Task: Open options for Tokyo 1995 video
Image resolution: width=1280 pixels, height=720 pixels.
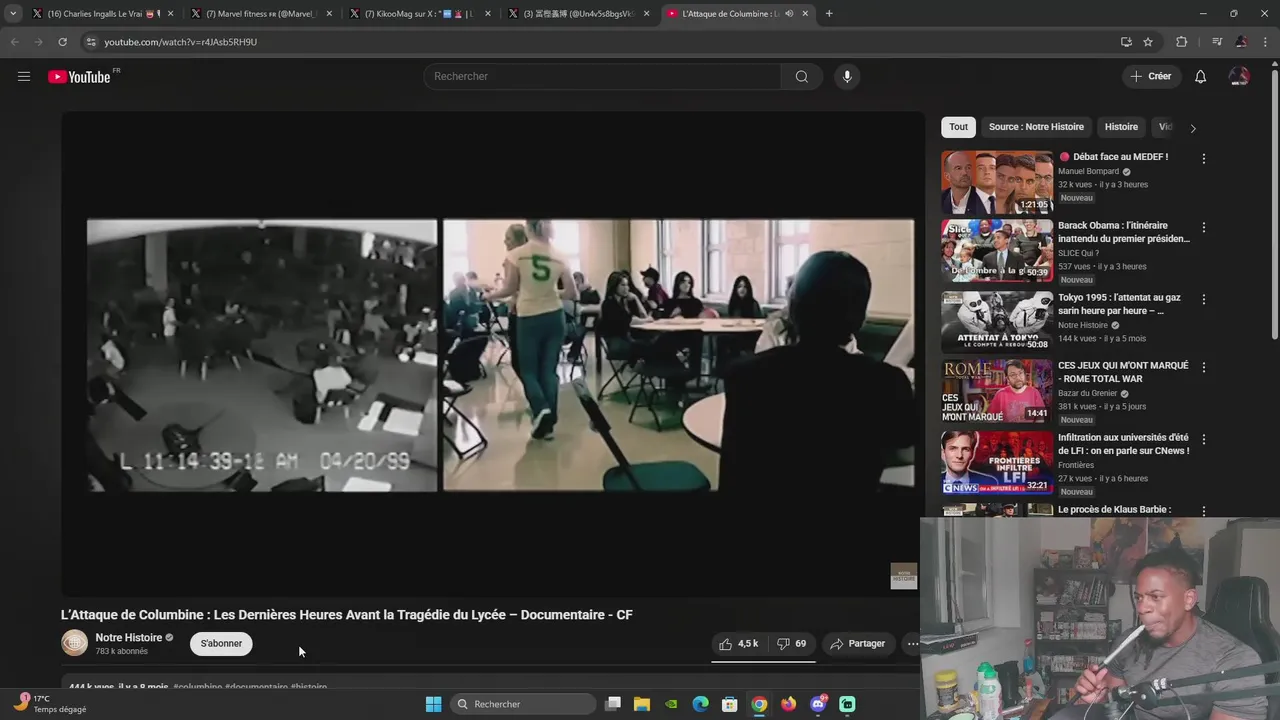Action: pos(1204,299)
